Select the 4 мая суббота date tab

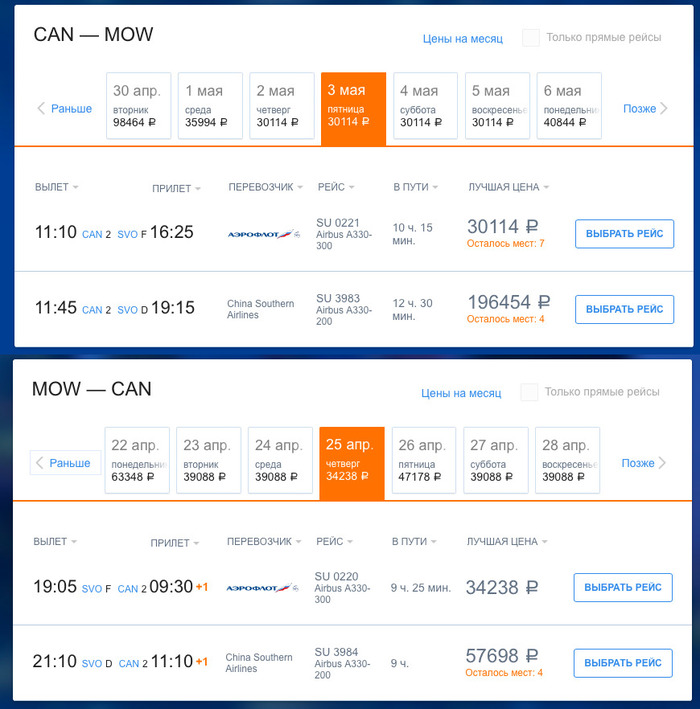425,105
